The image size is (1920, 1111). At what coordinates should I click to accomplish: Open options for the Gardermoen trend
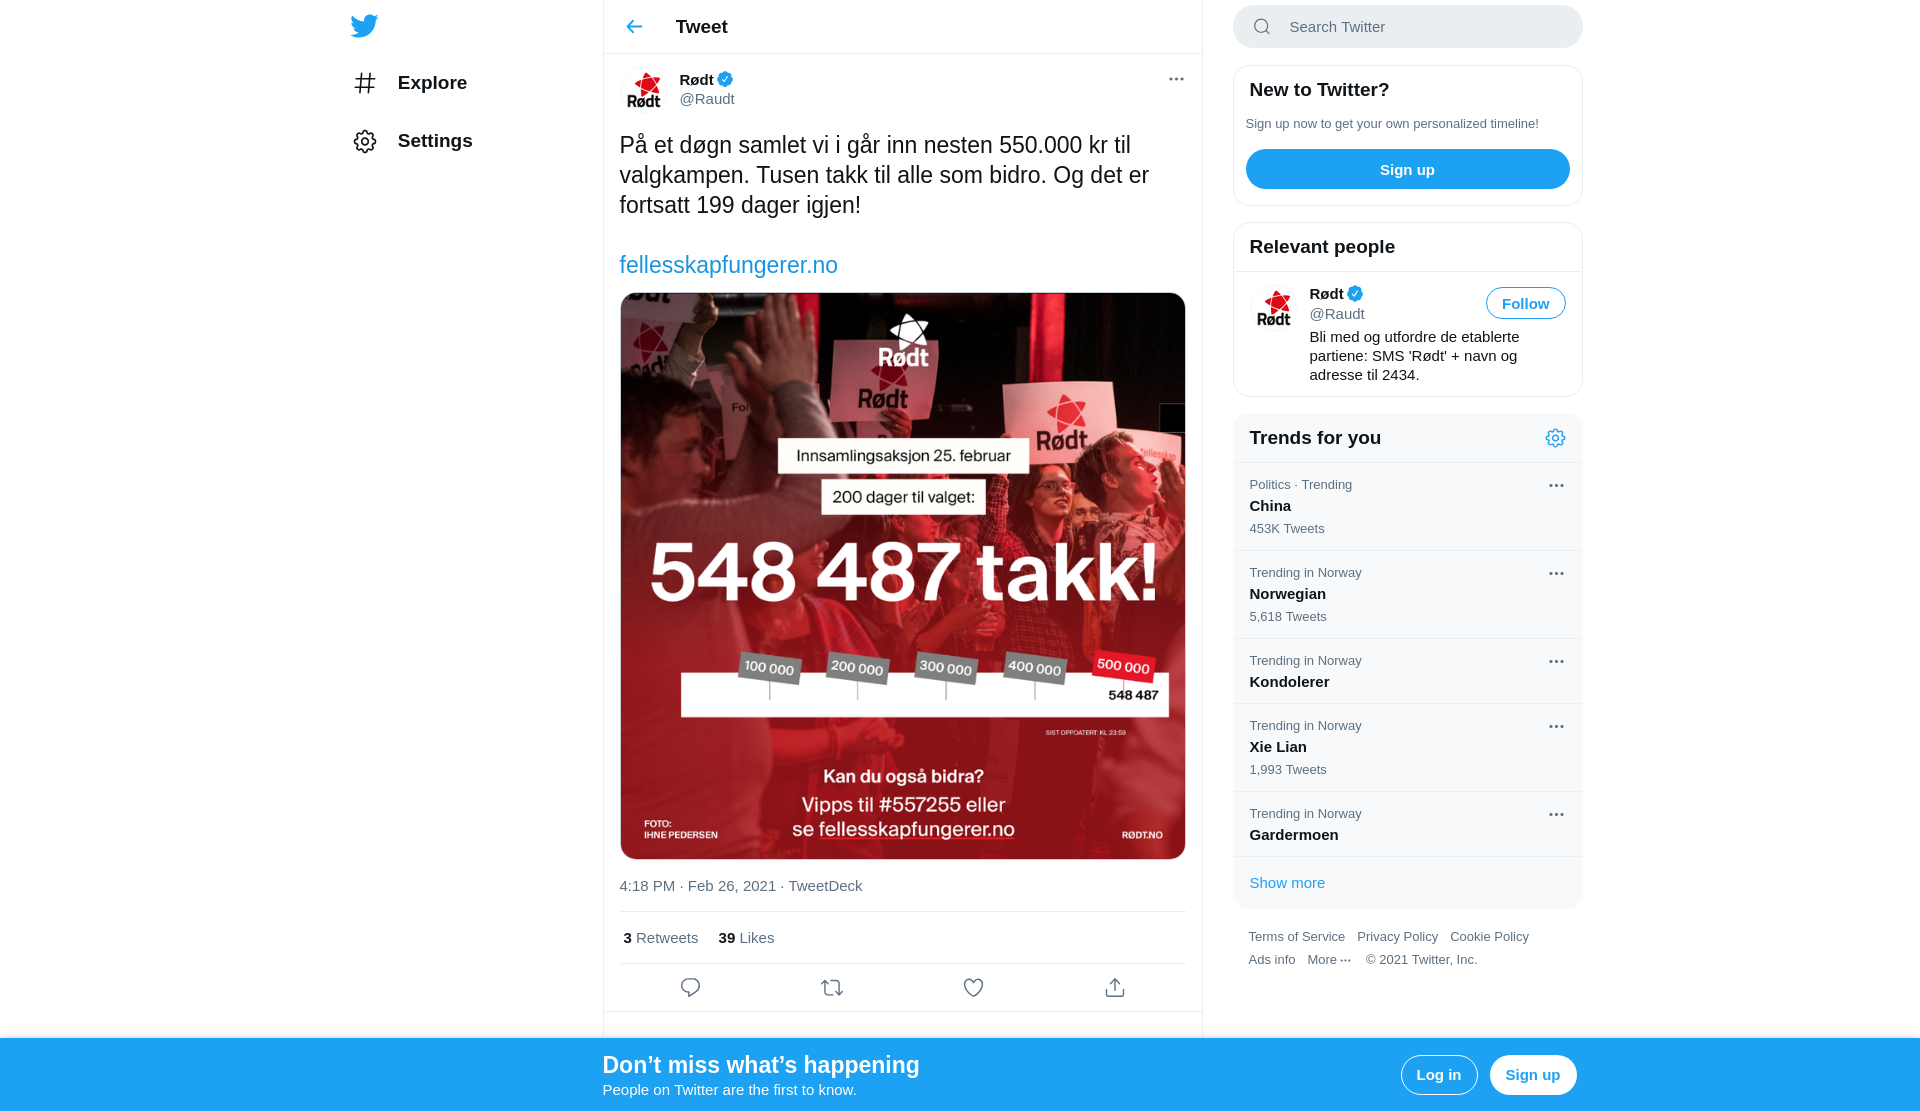1556,815
